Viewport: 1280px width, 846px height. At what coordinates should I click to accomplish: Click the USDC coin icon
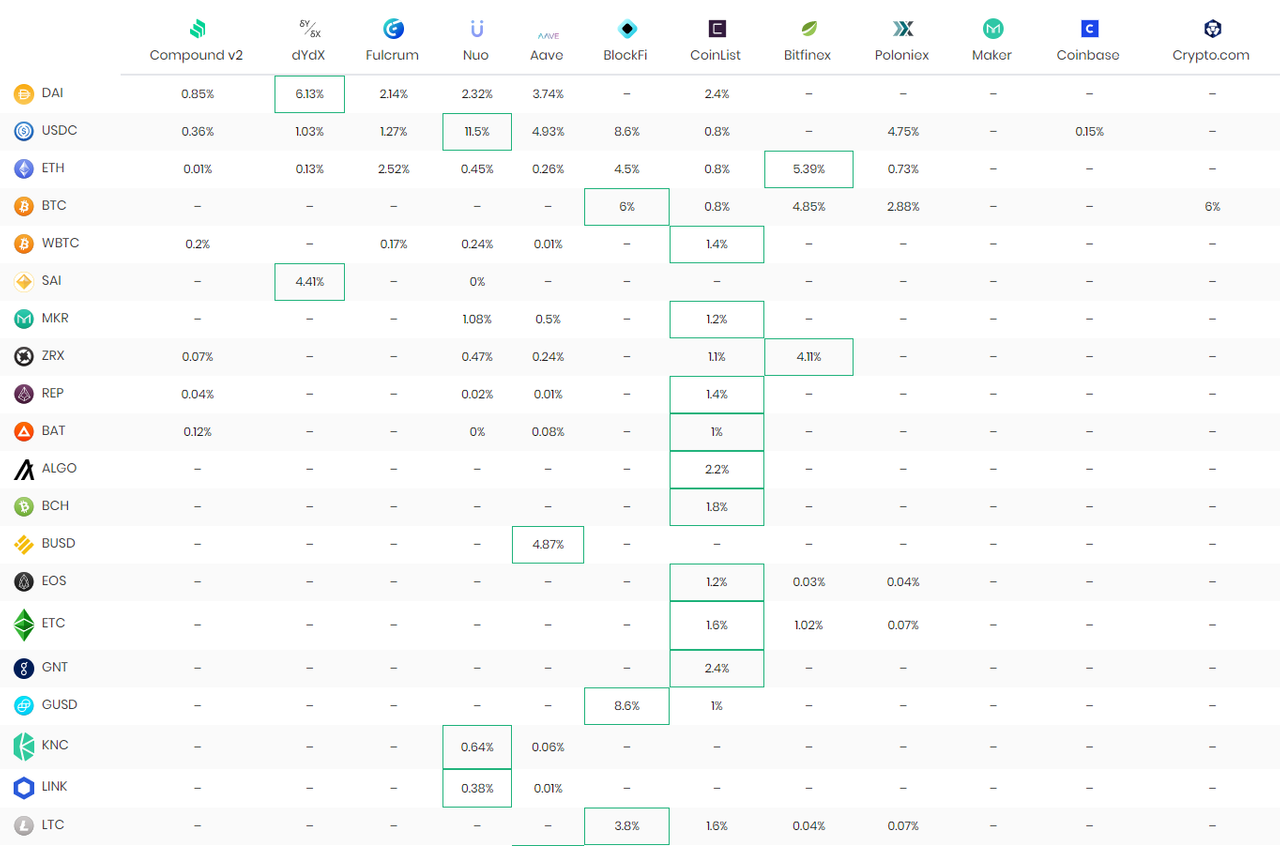coord(24,131)
